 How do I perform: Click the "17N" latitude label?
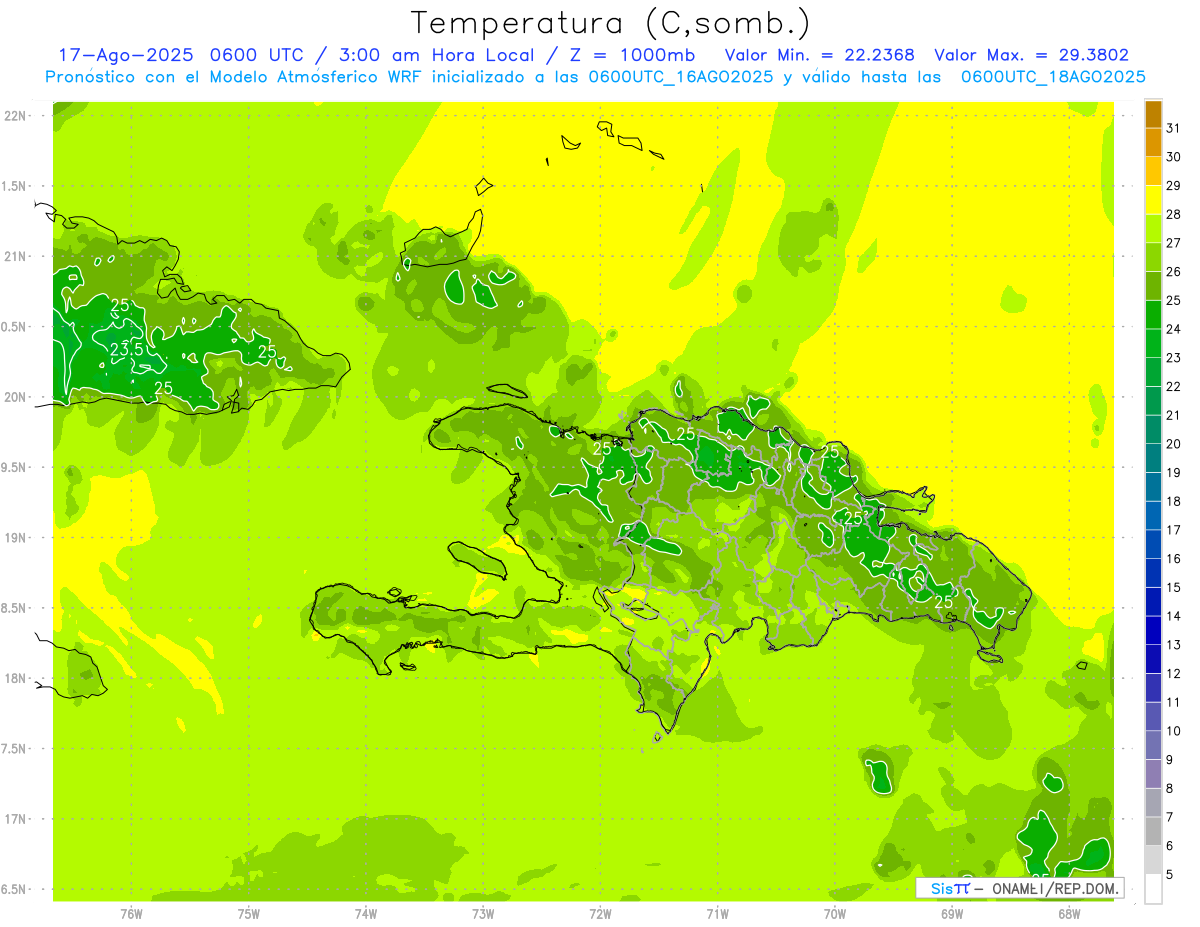[17, 819]
